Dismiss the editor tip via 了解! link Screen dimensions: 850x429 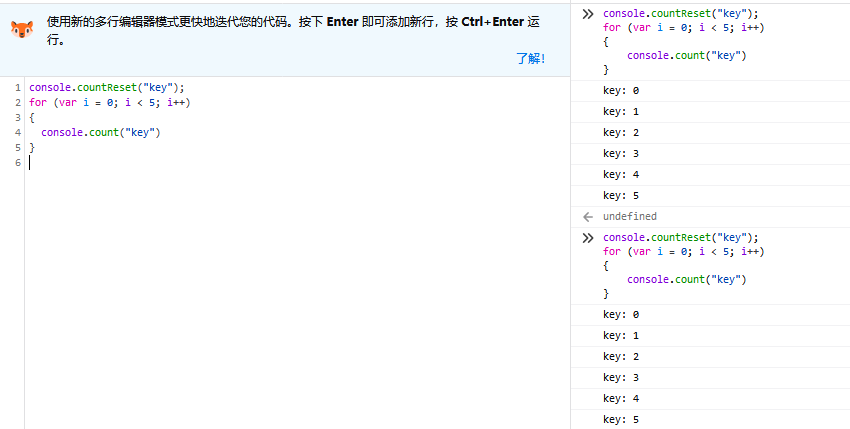[530, 59]
